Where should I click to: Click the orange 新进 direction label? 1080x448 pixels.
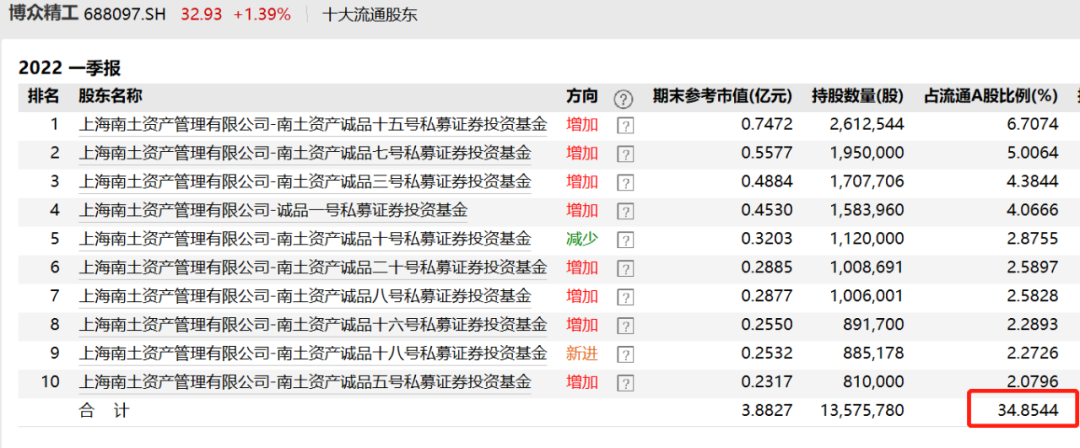tap(582, 354)
